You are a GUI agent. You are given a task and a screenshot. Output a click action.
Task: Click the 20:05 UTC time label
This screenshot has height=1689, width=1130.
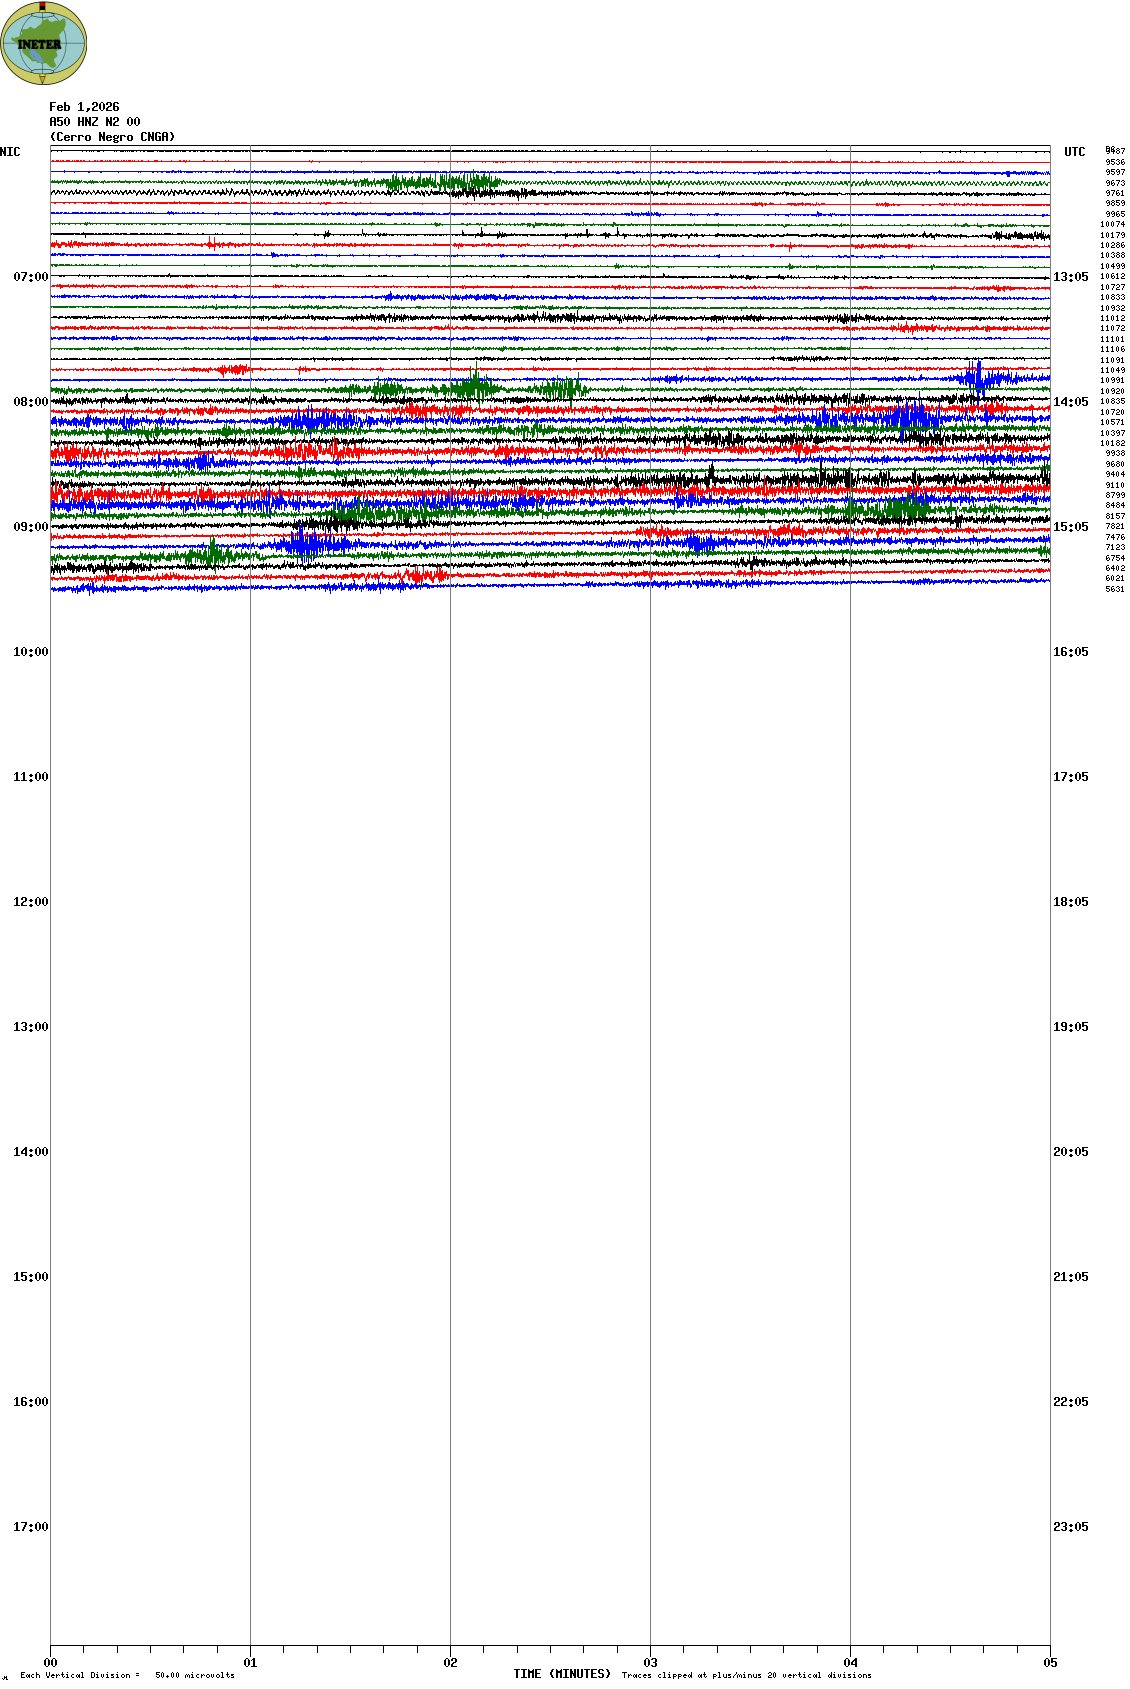pos(1070,1152)
